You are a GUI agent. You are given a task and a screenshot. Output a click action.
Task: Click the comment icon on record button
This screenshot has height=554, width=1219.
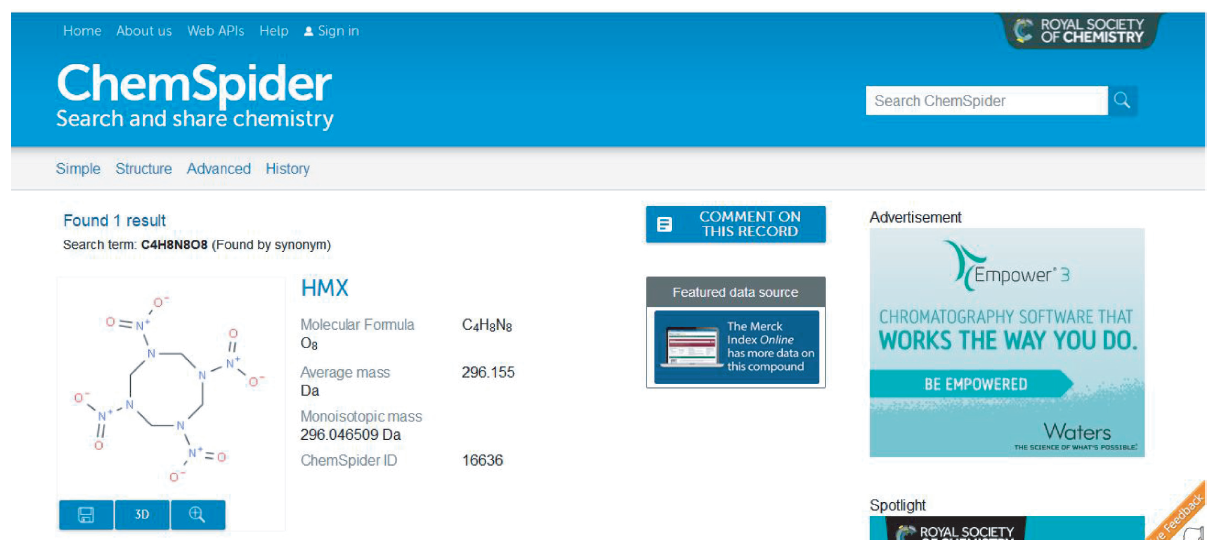pos(665,225)
